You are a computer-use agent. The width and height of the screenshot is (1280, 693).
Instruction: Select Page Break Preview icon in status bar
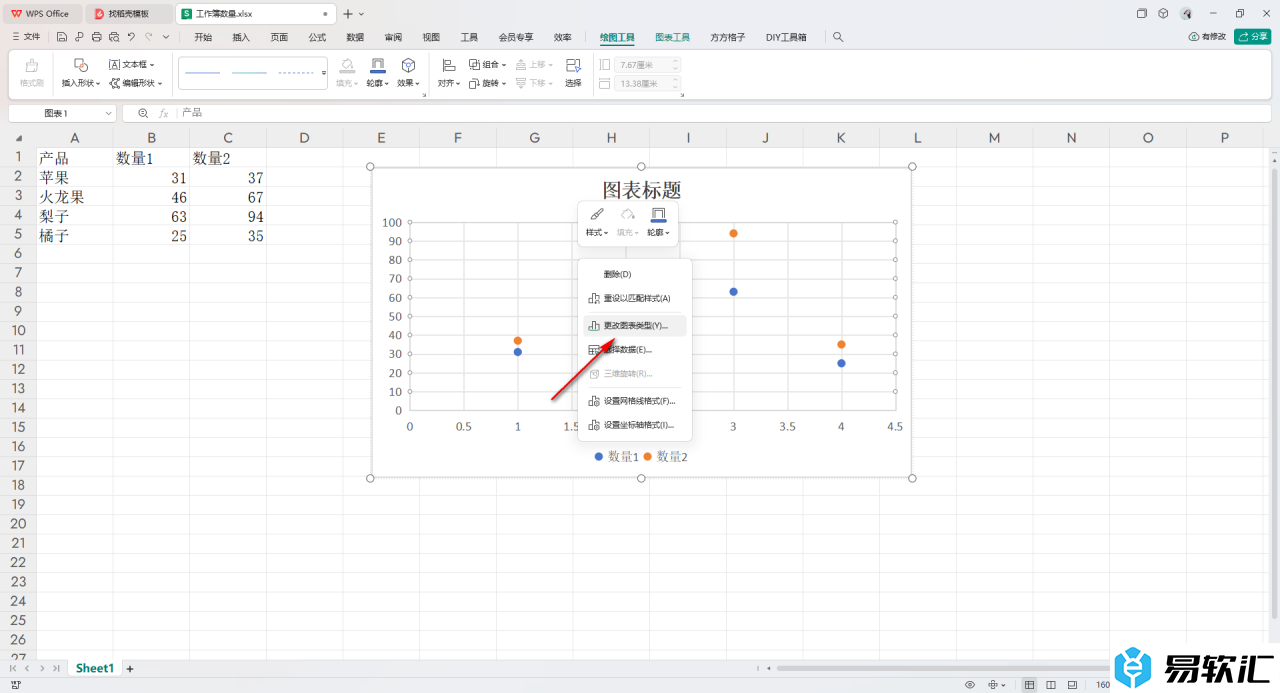click(1072, 685)
